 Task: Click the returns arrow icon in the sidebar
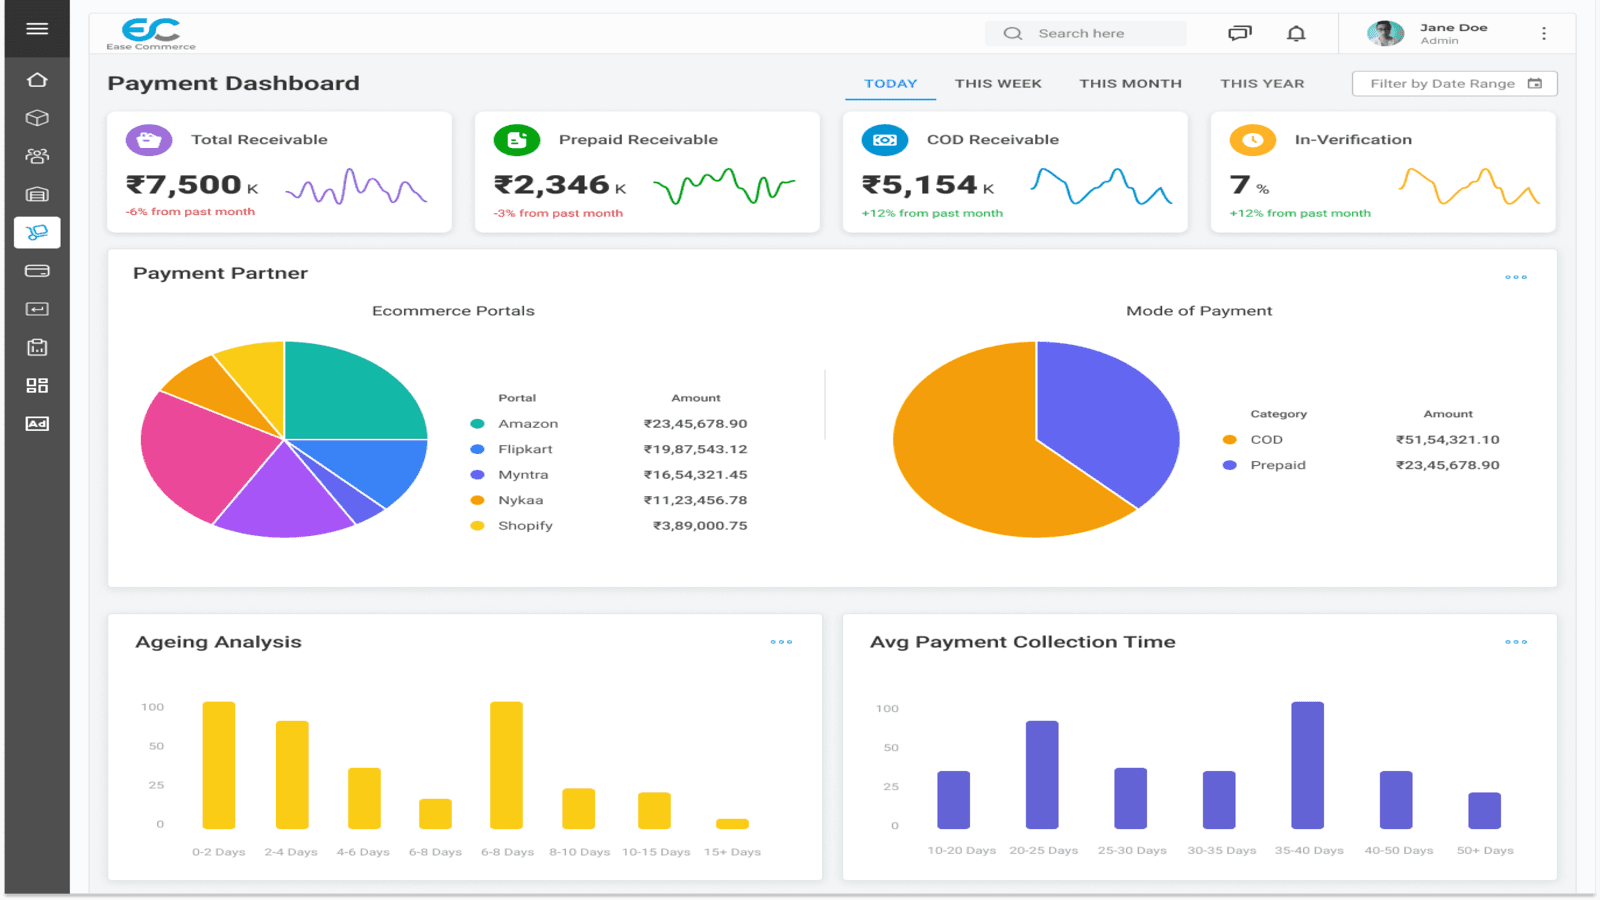click(37, 309)
